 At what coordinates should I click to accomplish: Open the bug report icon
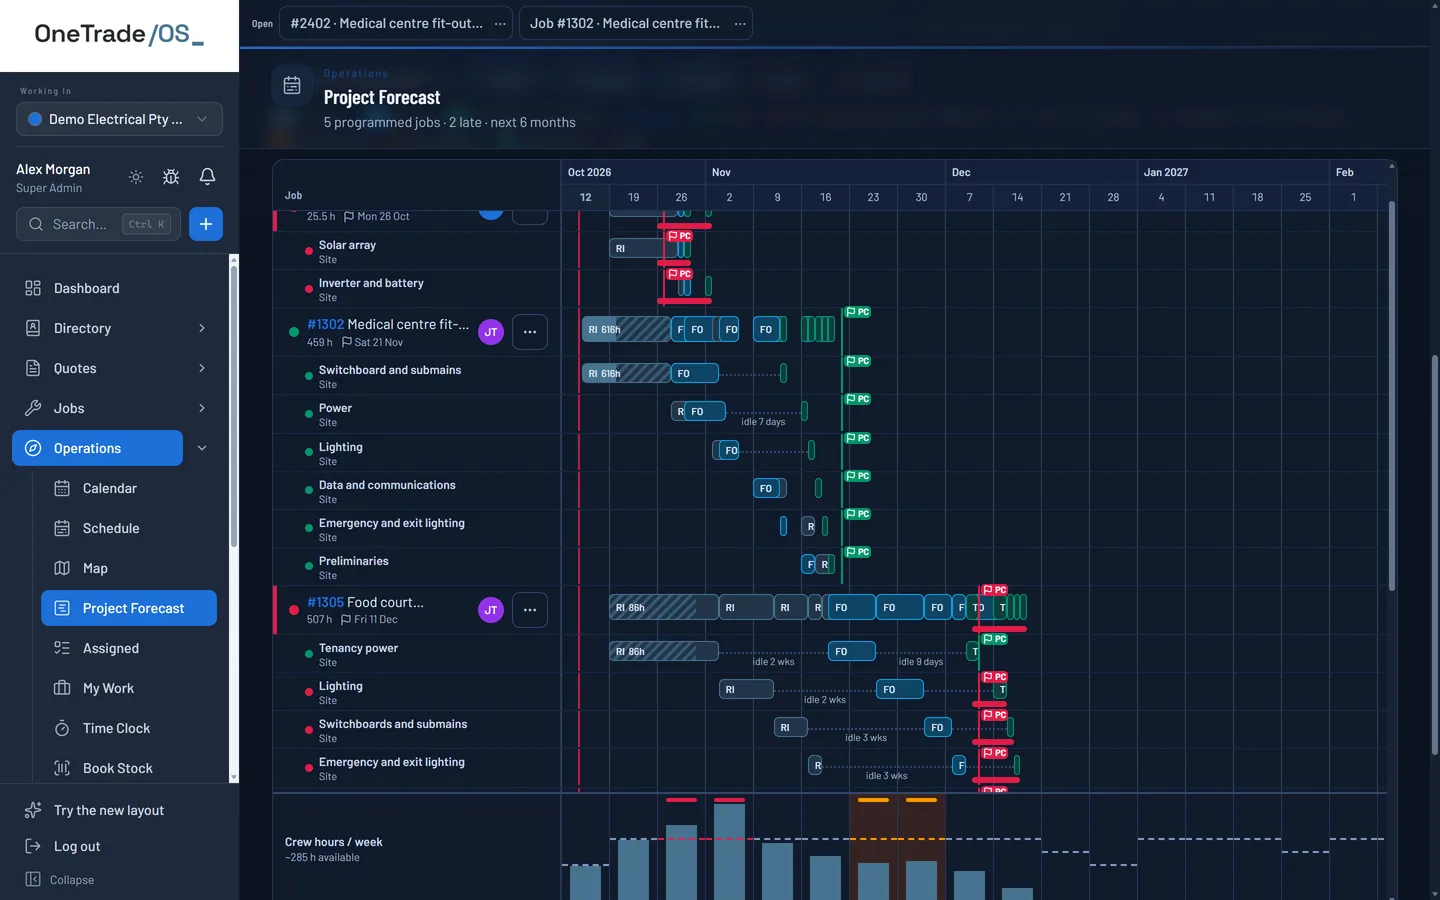click(x=171, y=177)
